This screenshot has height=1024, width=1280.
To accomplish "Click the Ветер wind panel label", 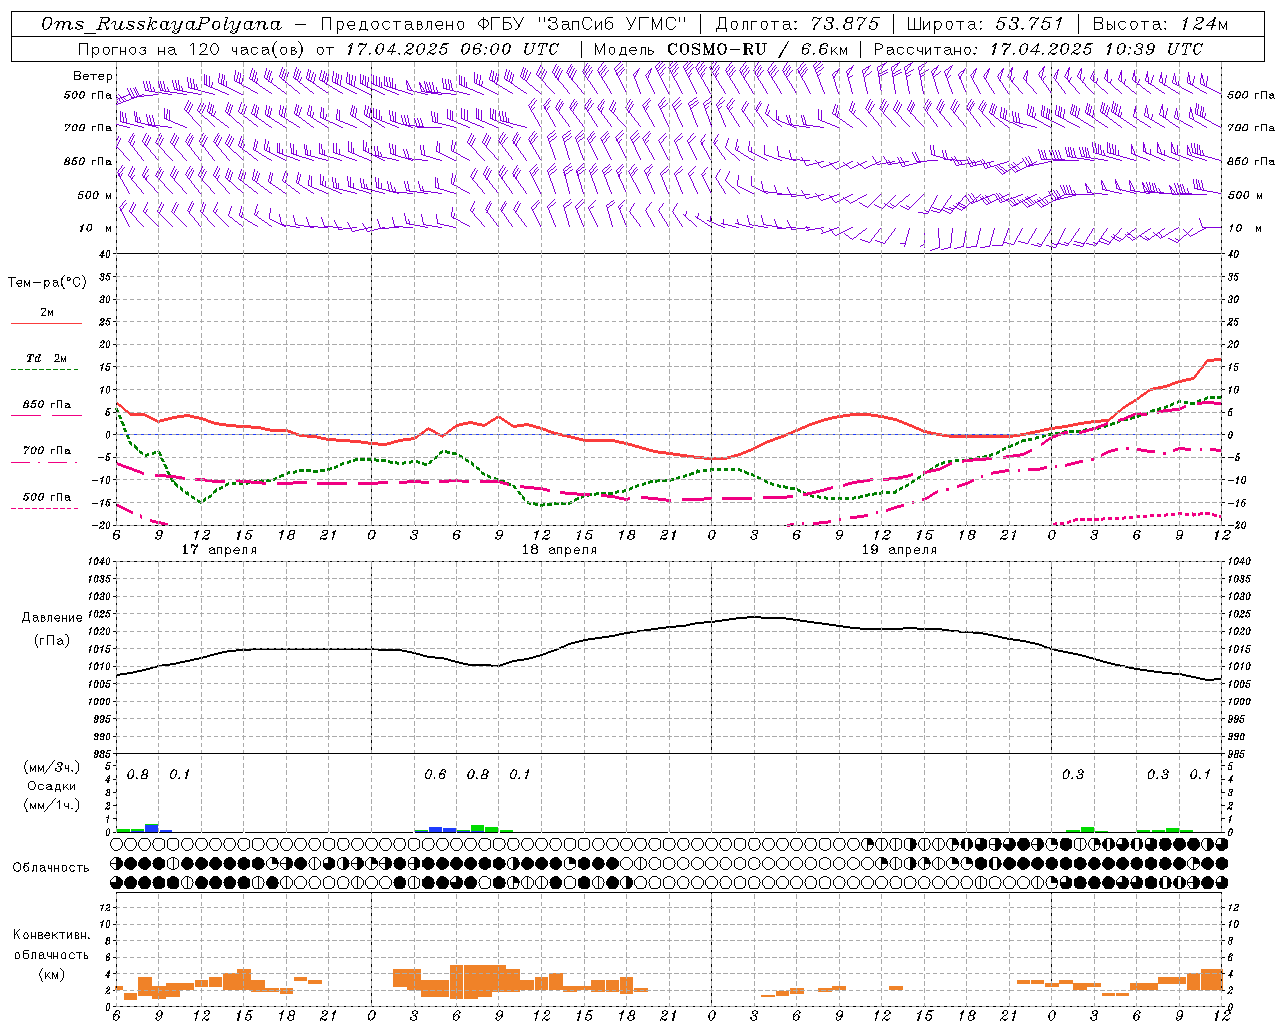I will click(x=92, y=76).
